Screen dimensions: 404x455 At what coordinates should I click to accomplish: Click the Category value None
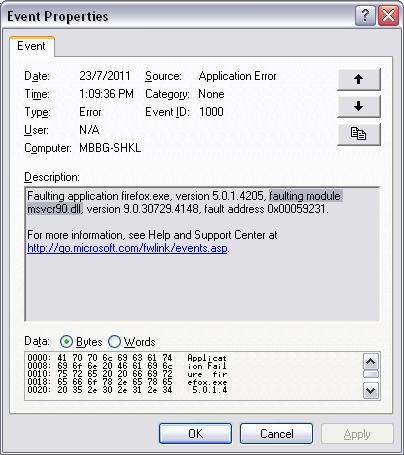(211, 94)
